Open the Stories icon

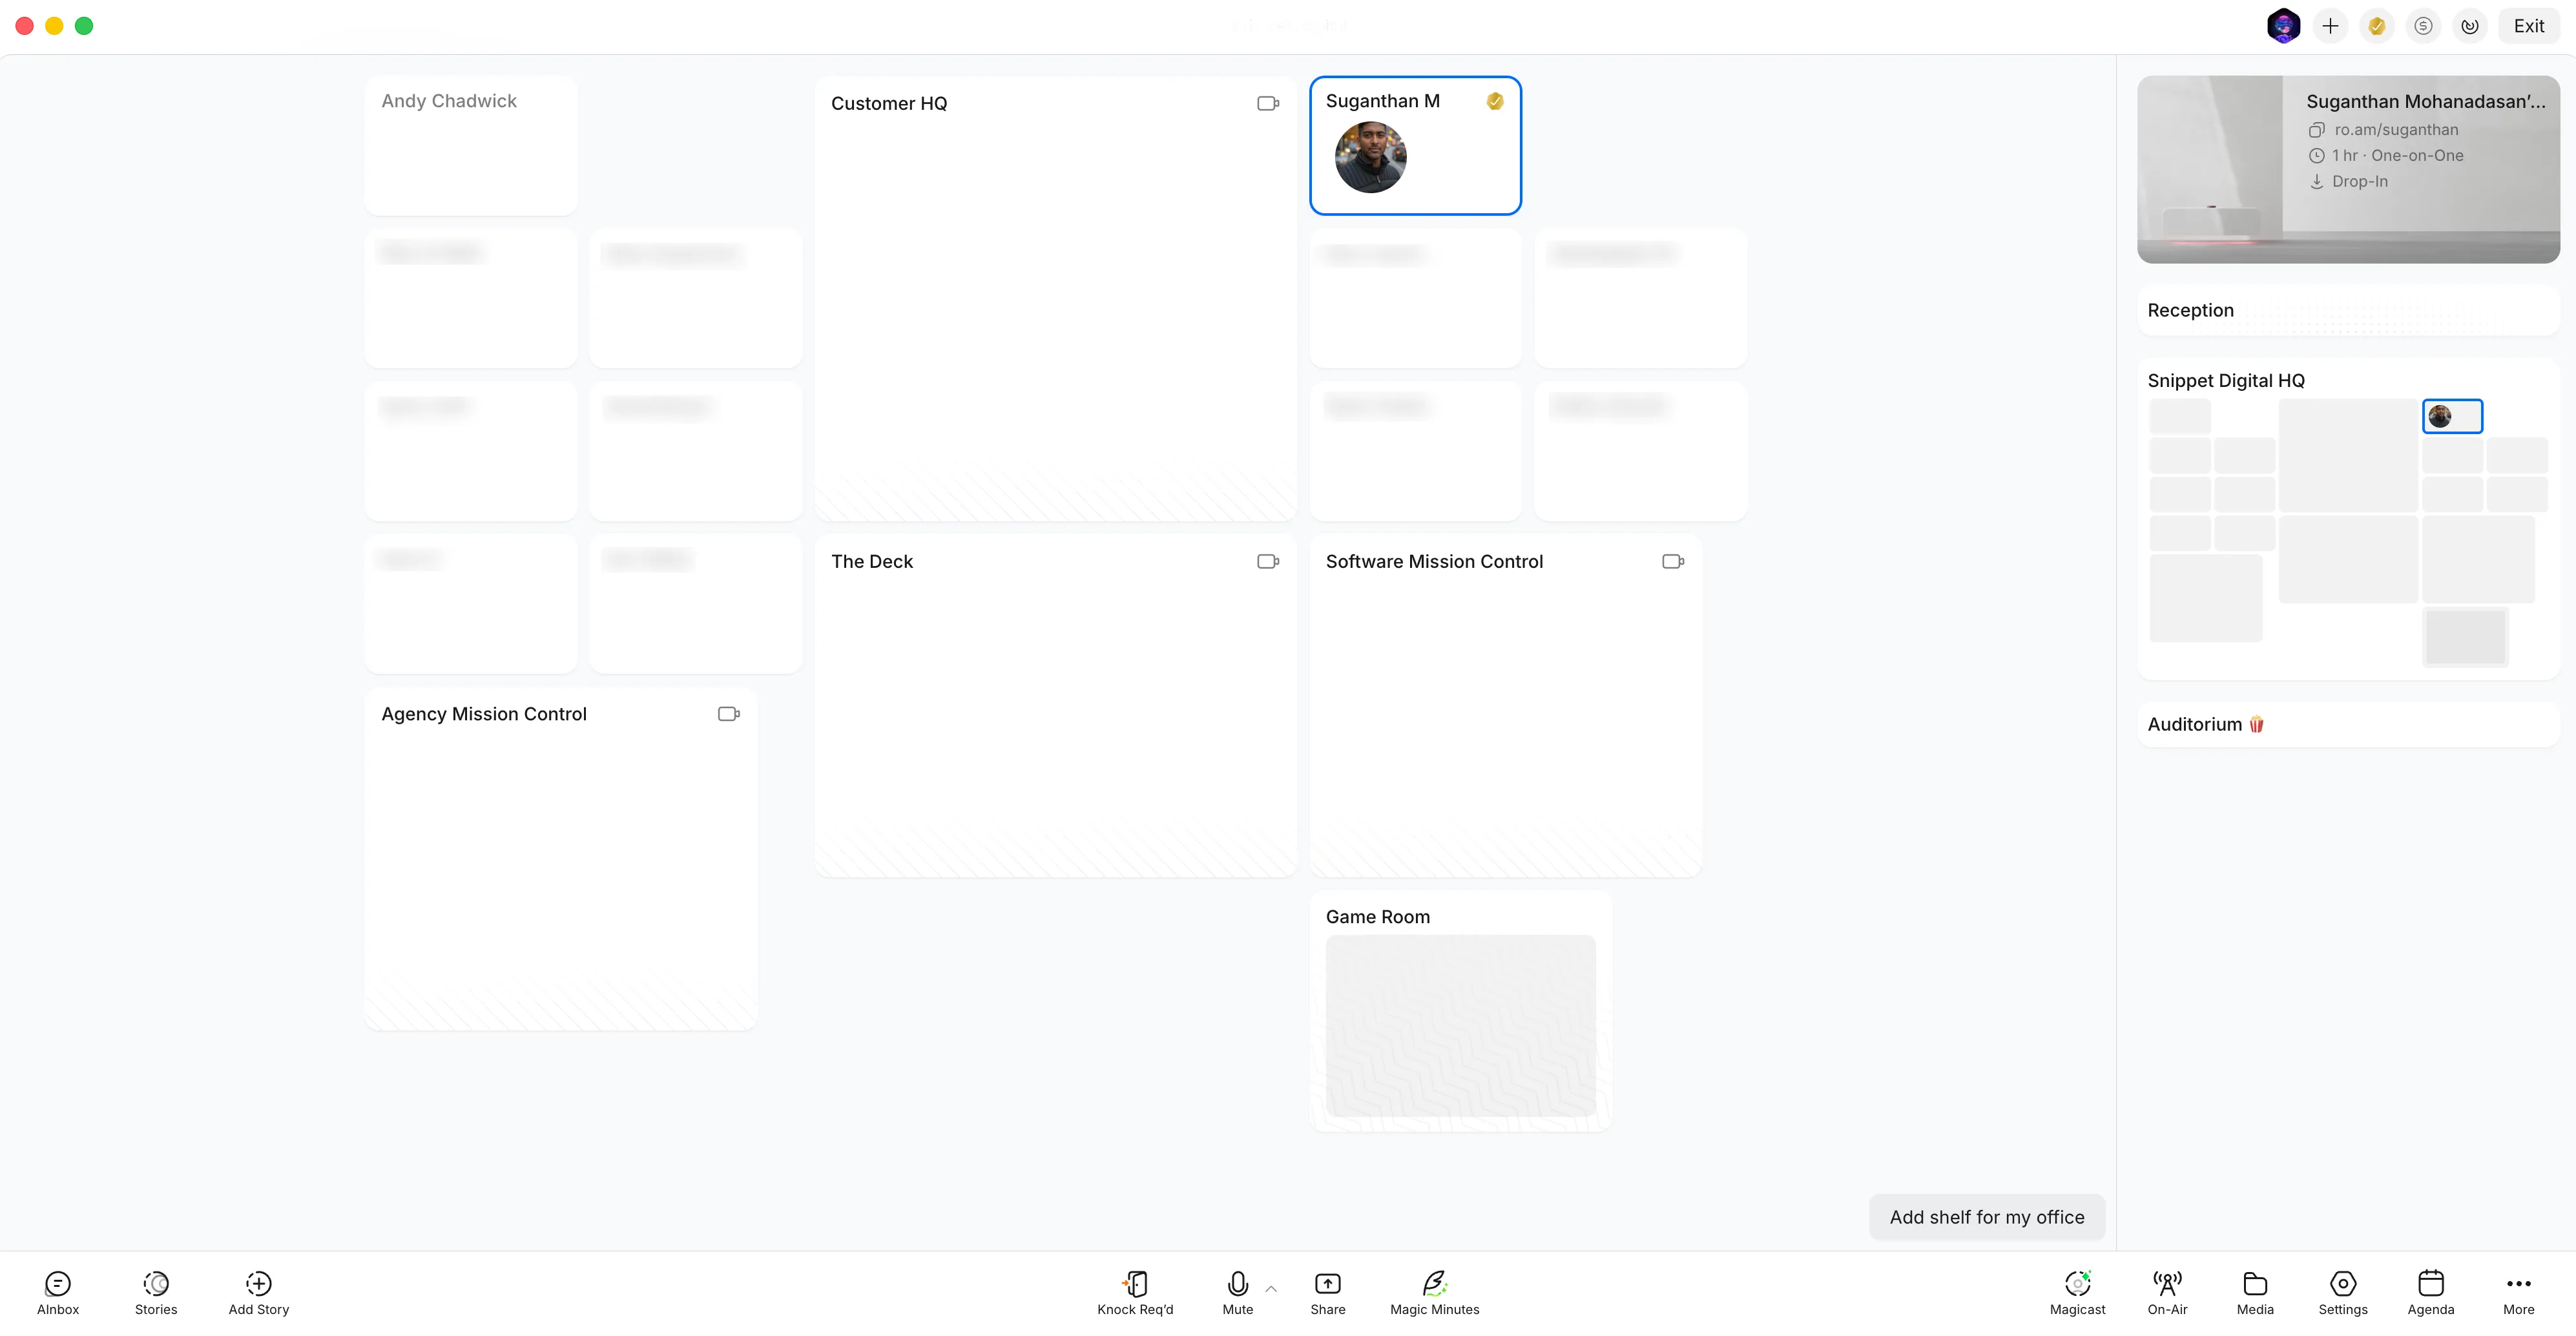[x=156, y=1283]
